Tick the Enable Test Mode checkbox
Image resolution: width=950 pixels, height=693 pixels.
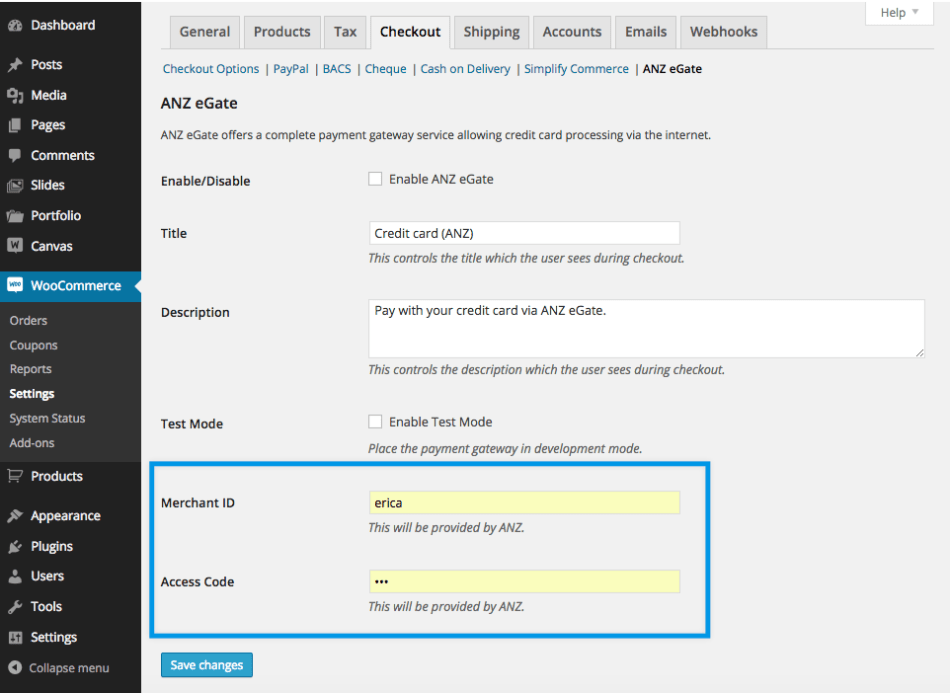[x=375, y=422]
